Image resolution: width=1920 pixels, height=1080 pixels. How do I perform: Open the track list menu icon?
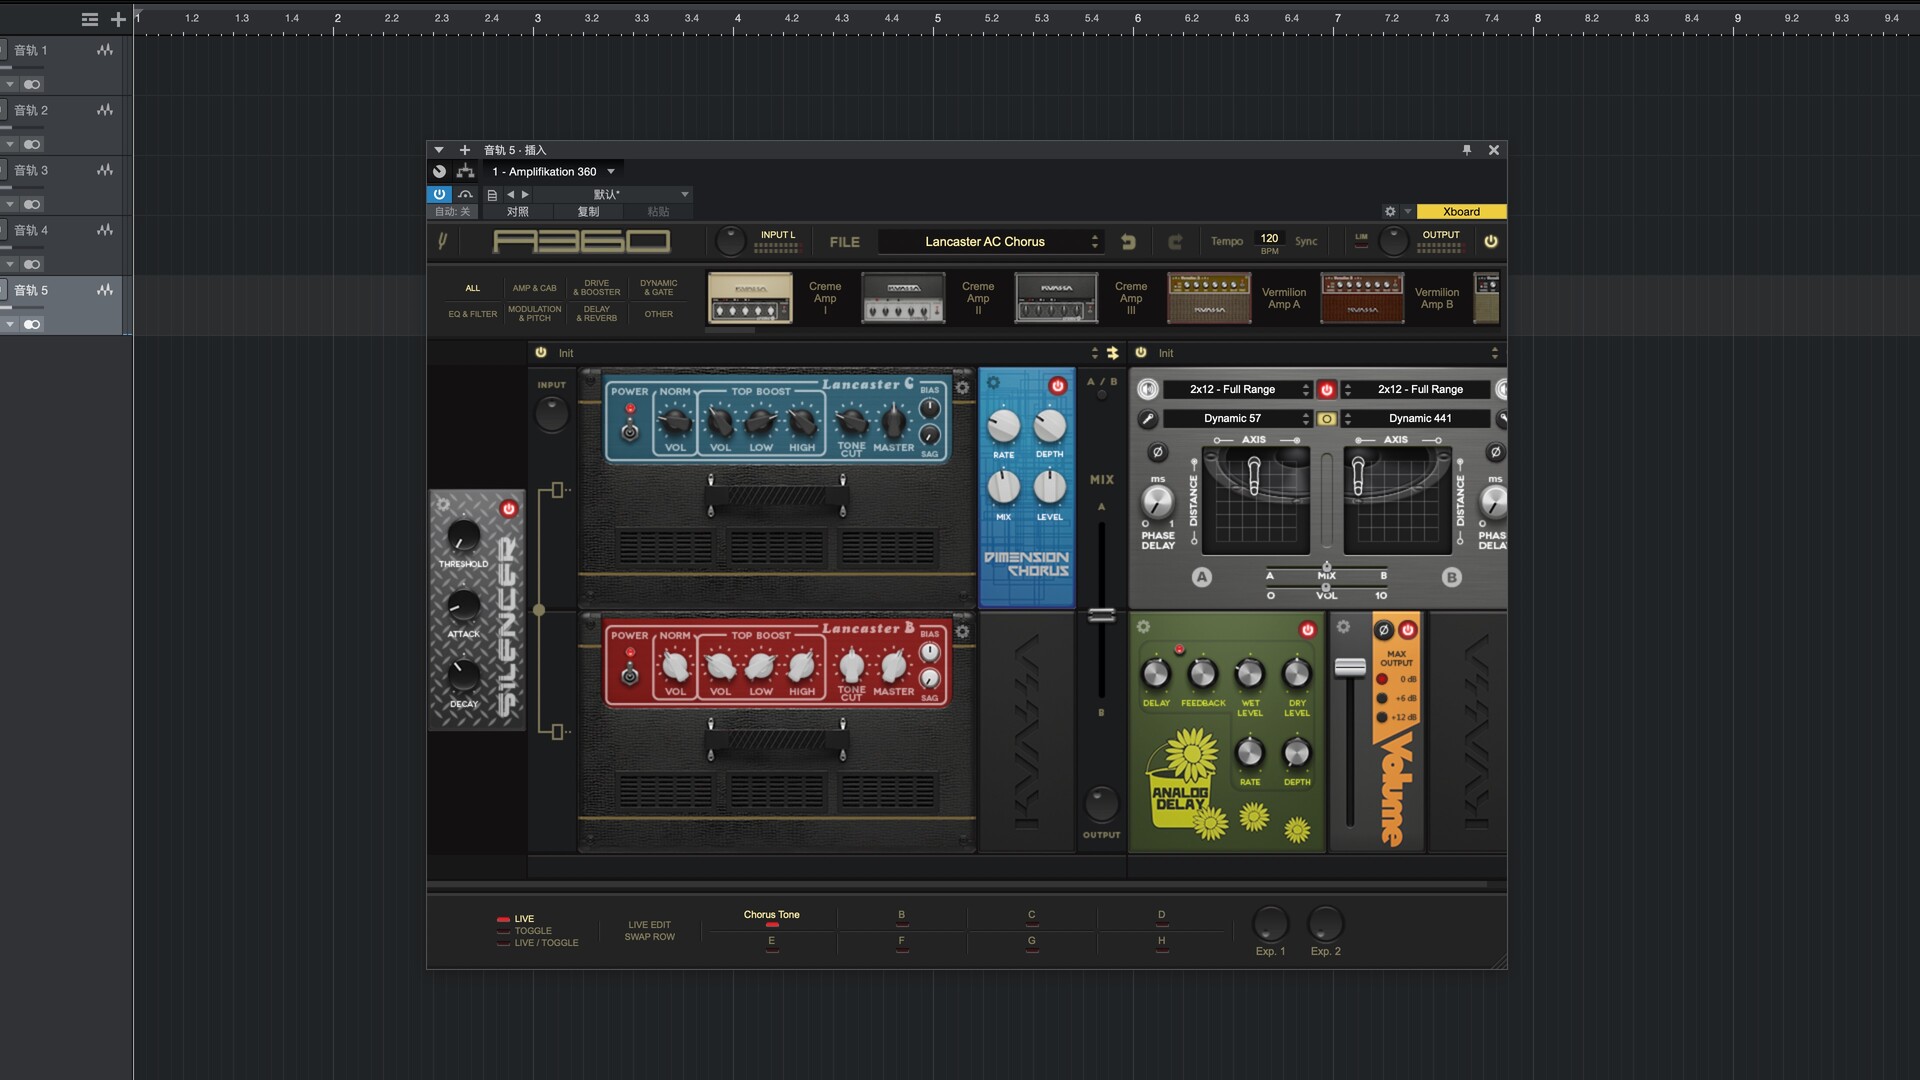click(90, 19)
